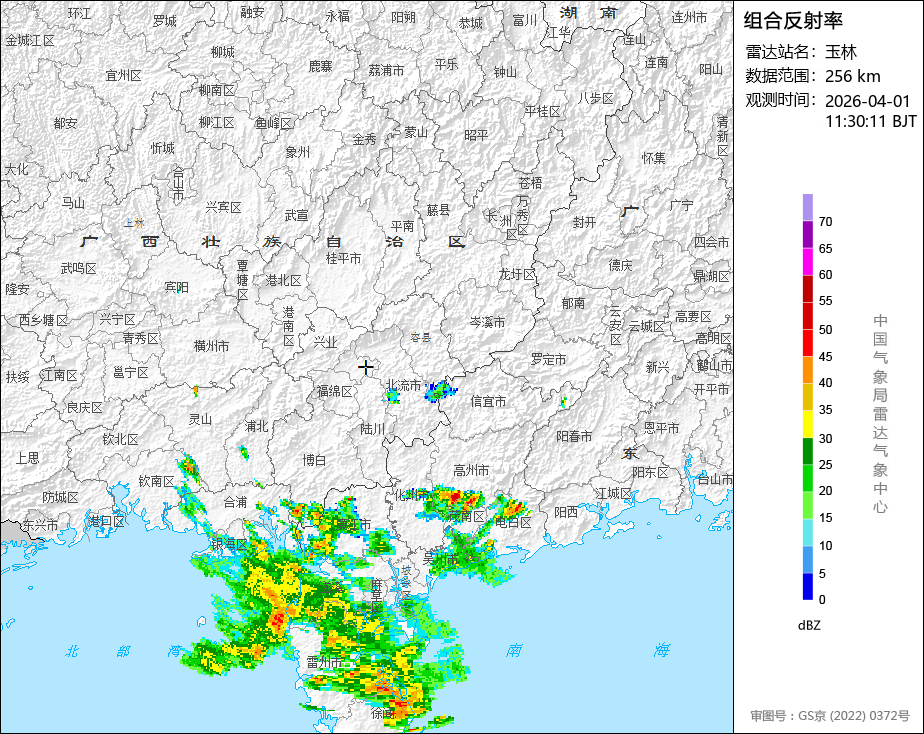Click the star marker beside 上林
924x734 pixels.
[x=140, y=221]
